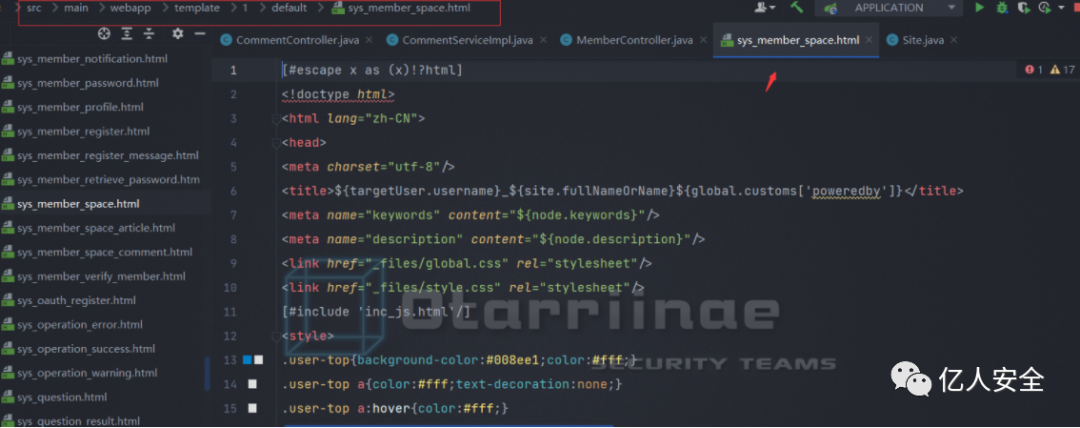Hide the project panel with minus icon
Screen dimensions: 1080x428
coord(200,34)
